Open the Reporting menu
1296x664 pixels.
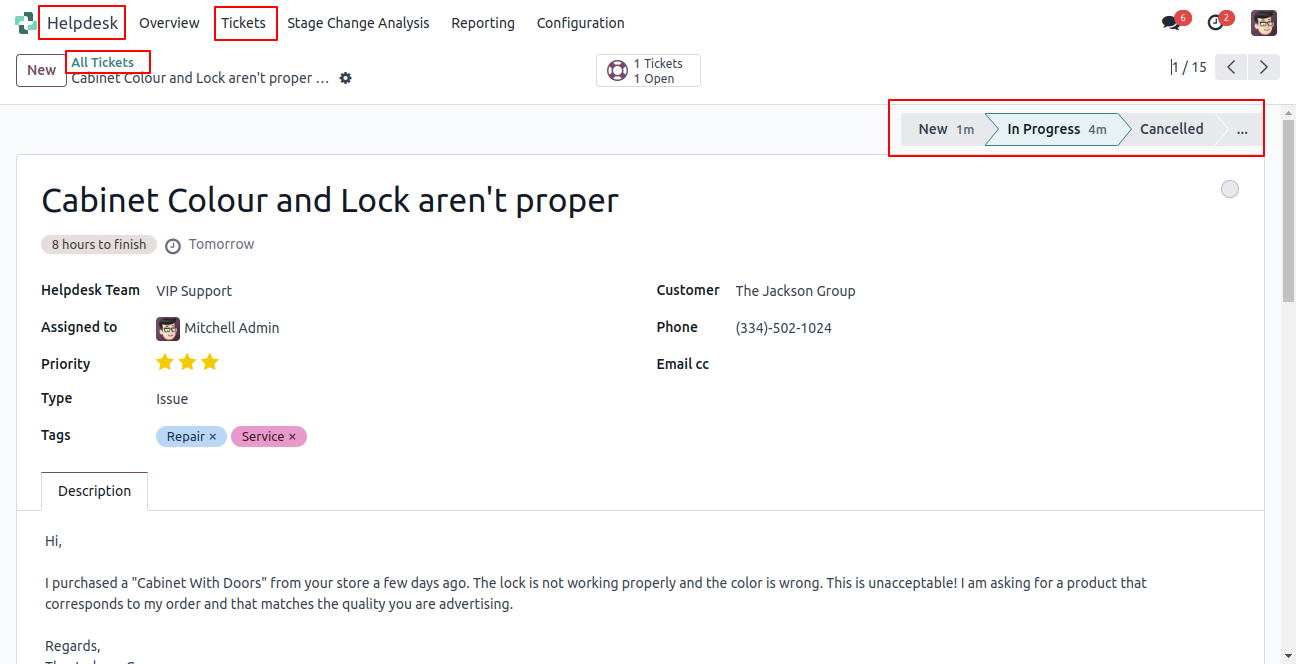(x=483, y=23)
